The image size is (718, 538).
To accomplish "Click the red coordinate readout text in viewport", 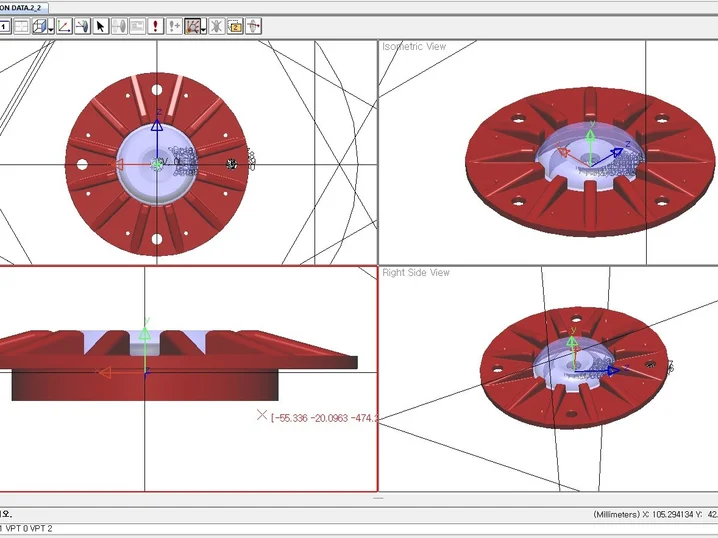I will point(323,418).
